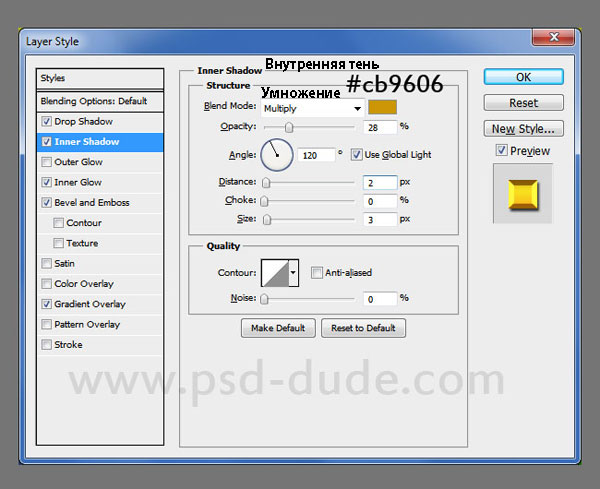
Task: Select the Bevel and Emboss style row
Action: [x=100, y=202]
